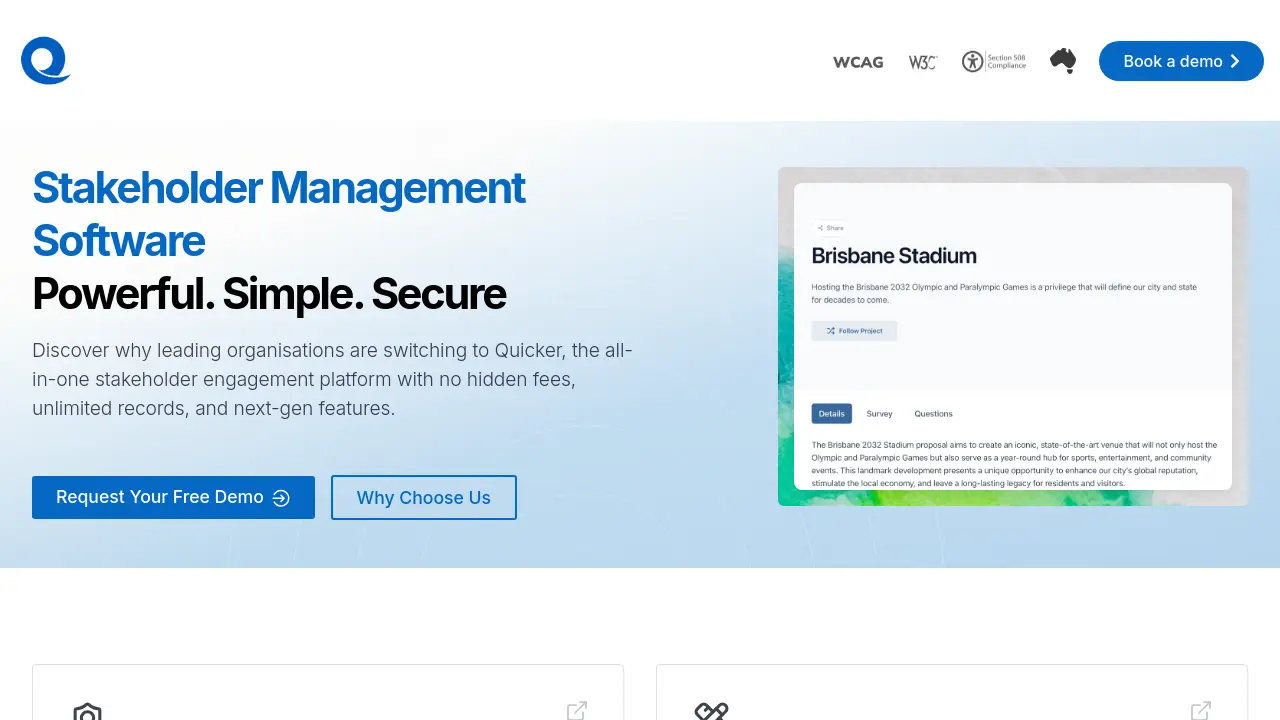Click the Quicker logo
Viewport: 1280px width, 720px height.
coord(46,61)
